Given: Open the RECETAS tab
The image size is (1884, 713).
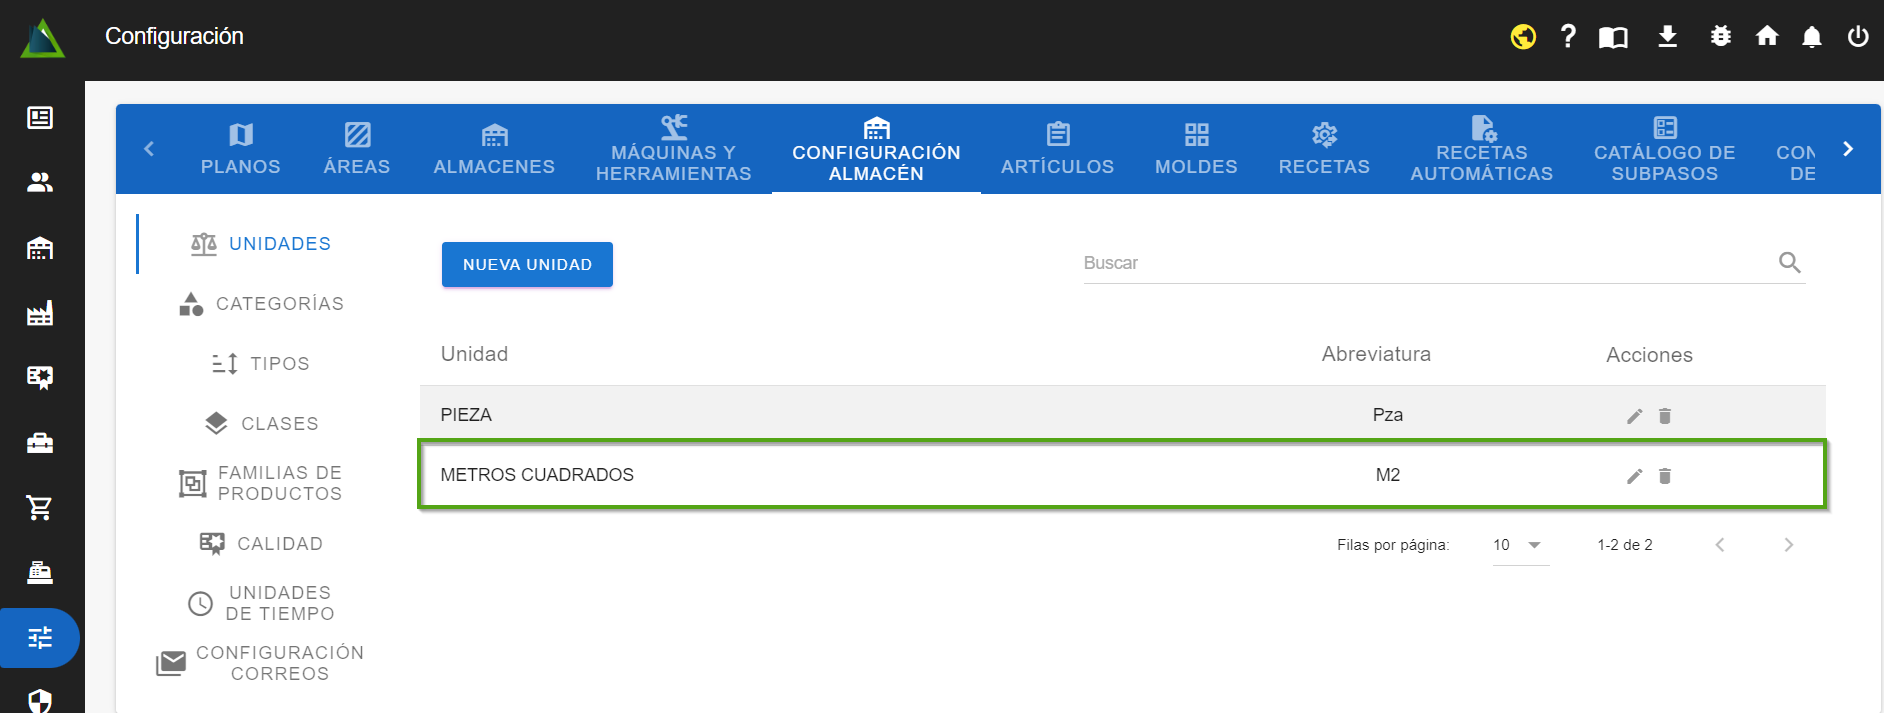Looking at the screenshot, I should pos(1324,149).
